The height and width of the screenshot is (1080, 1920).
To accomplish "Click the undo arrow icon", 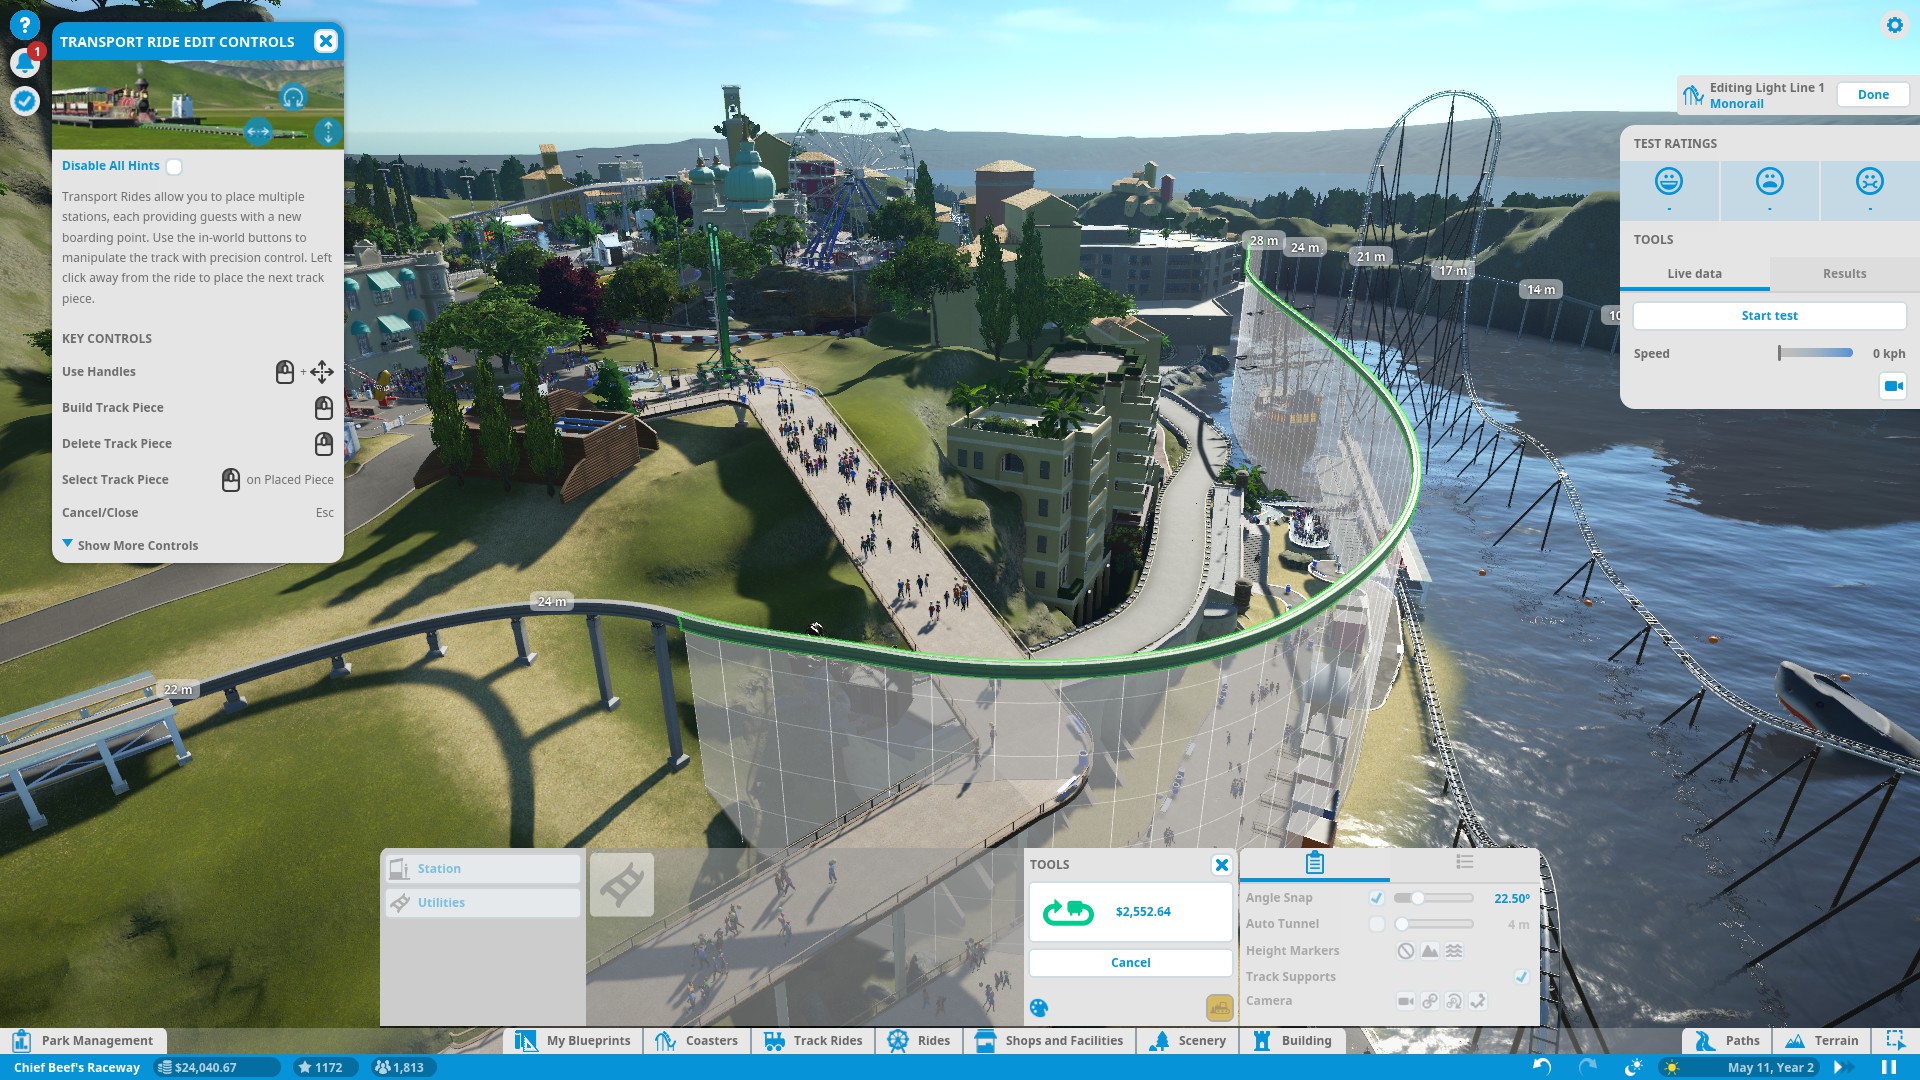I will [1541, 1067].
